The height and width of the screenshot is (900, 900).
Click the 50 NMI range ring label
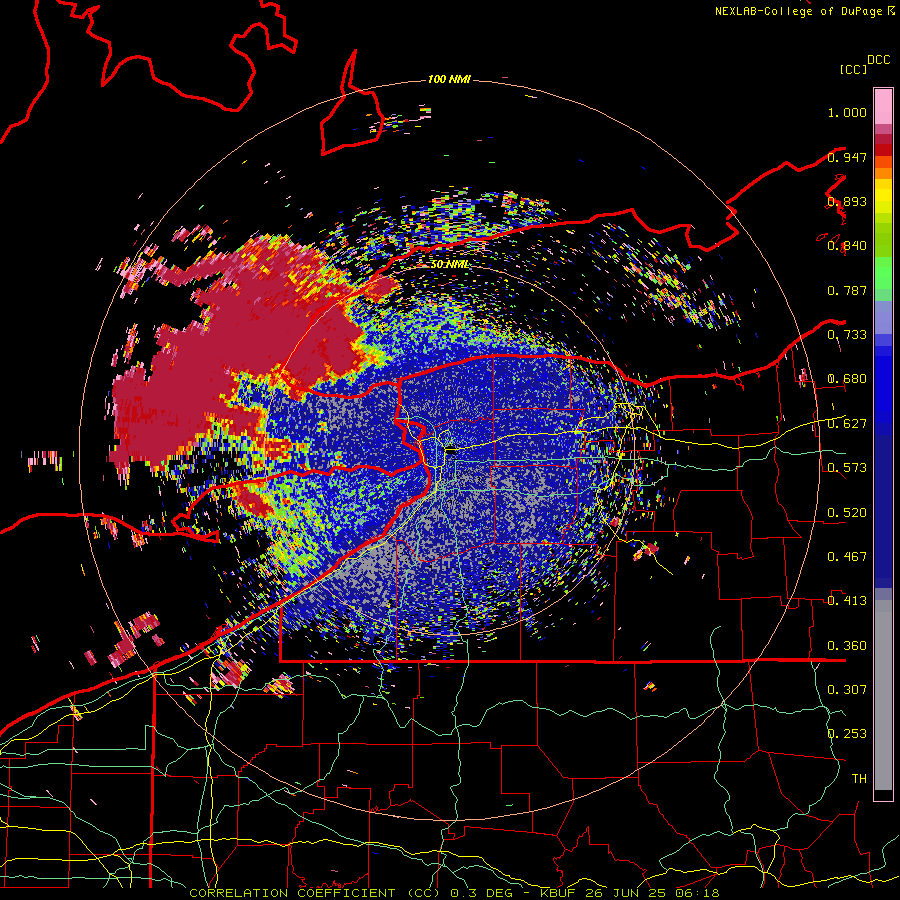tap(450, 265)
